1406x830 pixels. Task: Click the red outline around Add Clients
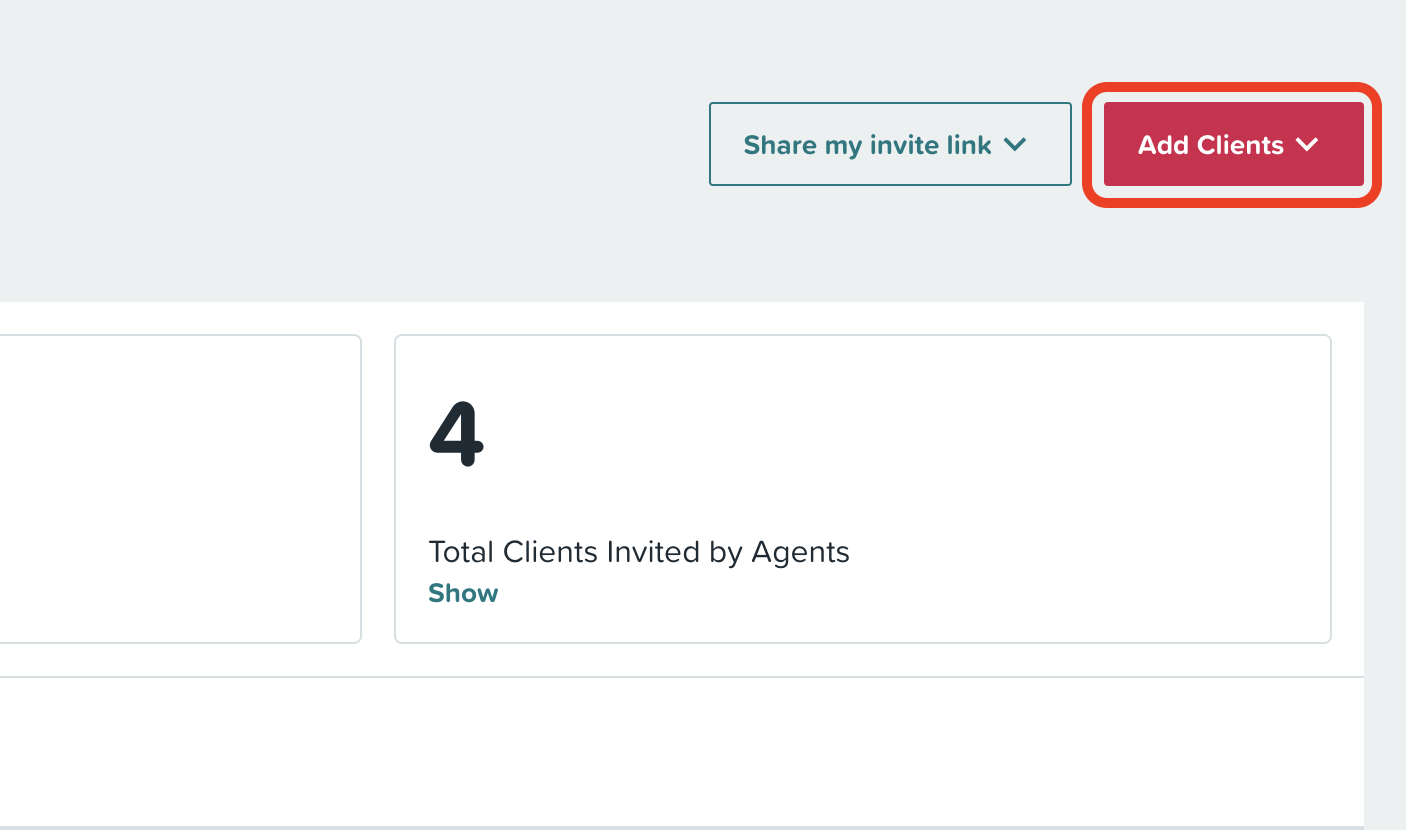[x=1233, y=87]
